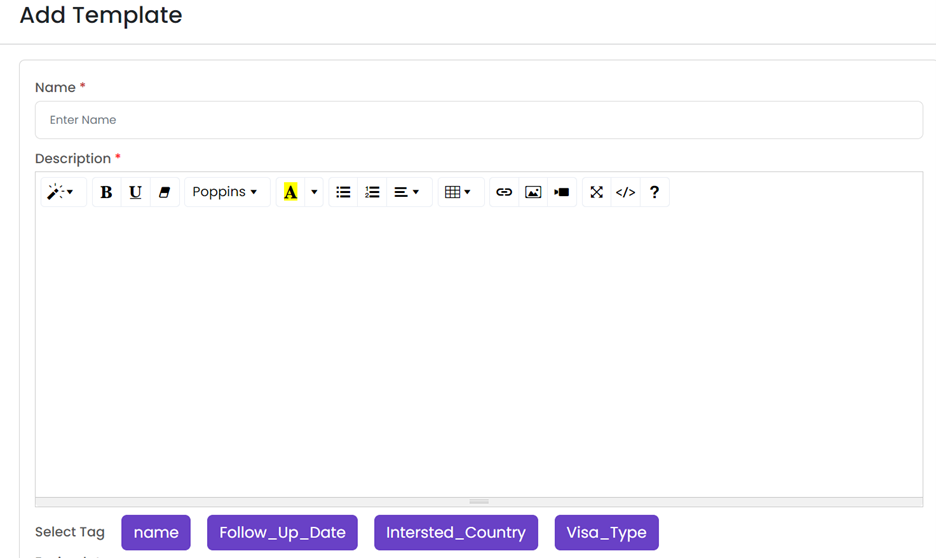936x558 pixels.
Task: Expand the text color options arrow
Action: tap(314, 192)
